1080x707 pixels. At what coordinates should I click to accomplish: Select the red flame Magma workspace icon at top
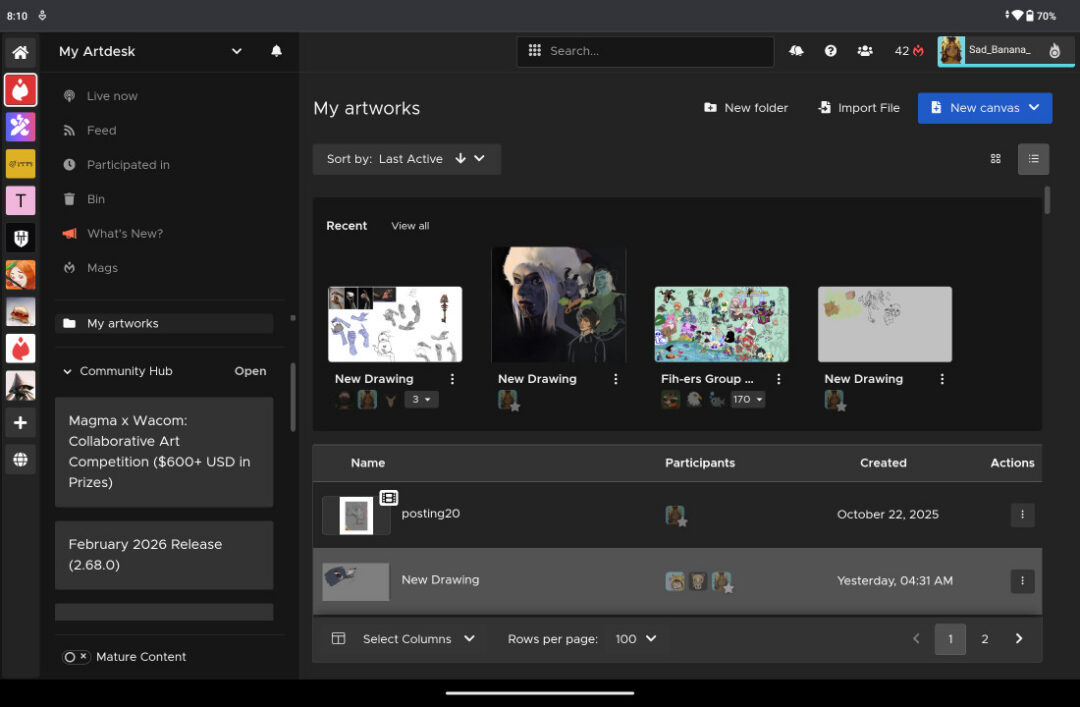[x=20, y=90]
